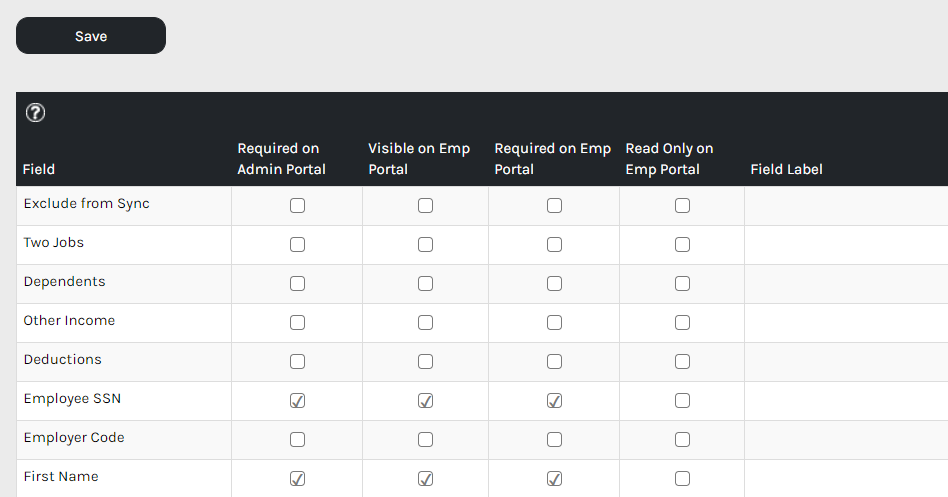948x497 pixels.
Task: Disable Required on Emp Portal for Employee SSN
Action: coord(554,401)
